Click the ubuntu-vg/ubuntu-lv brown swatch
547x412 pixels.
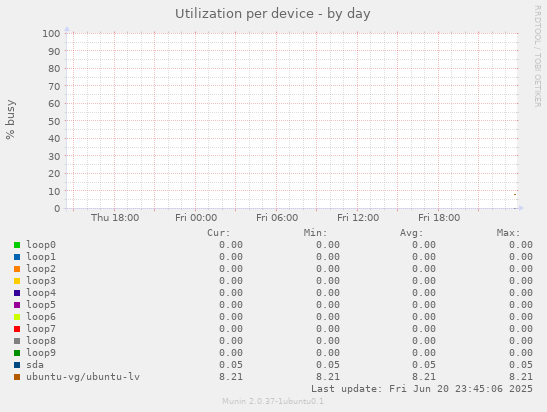(17, 377)
